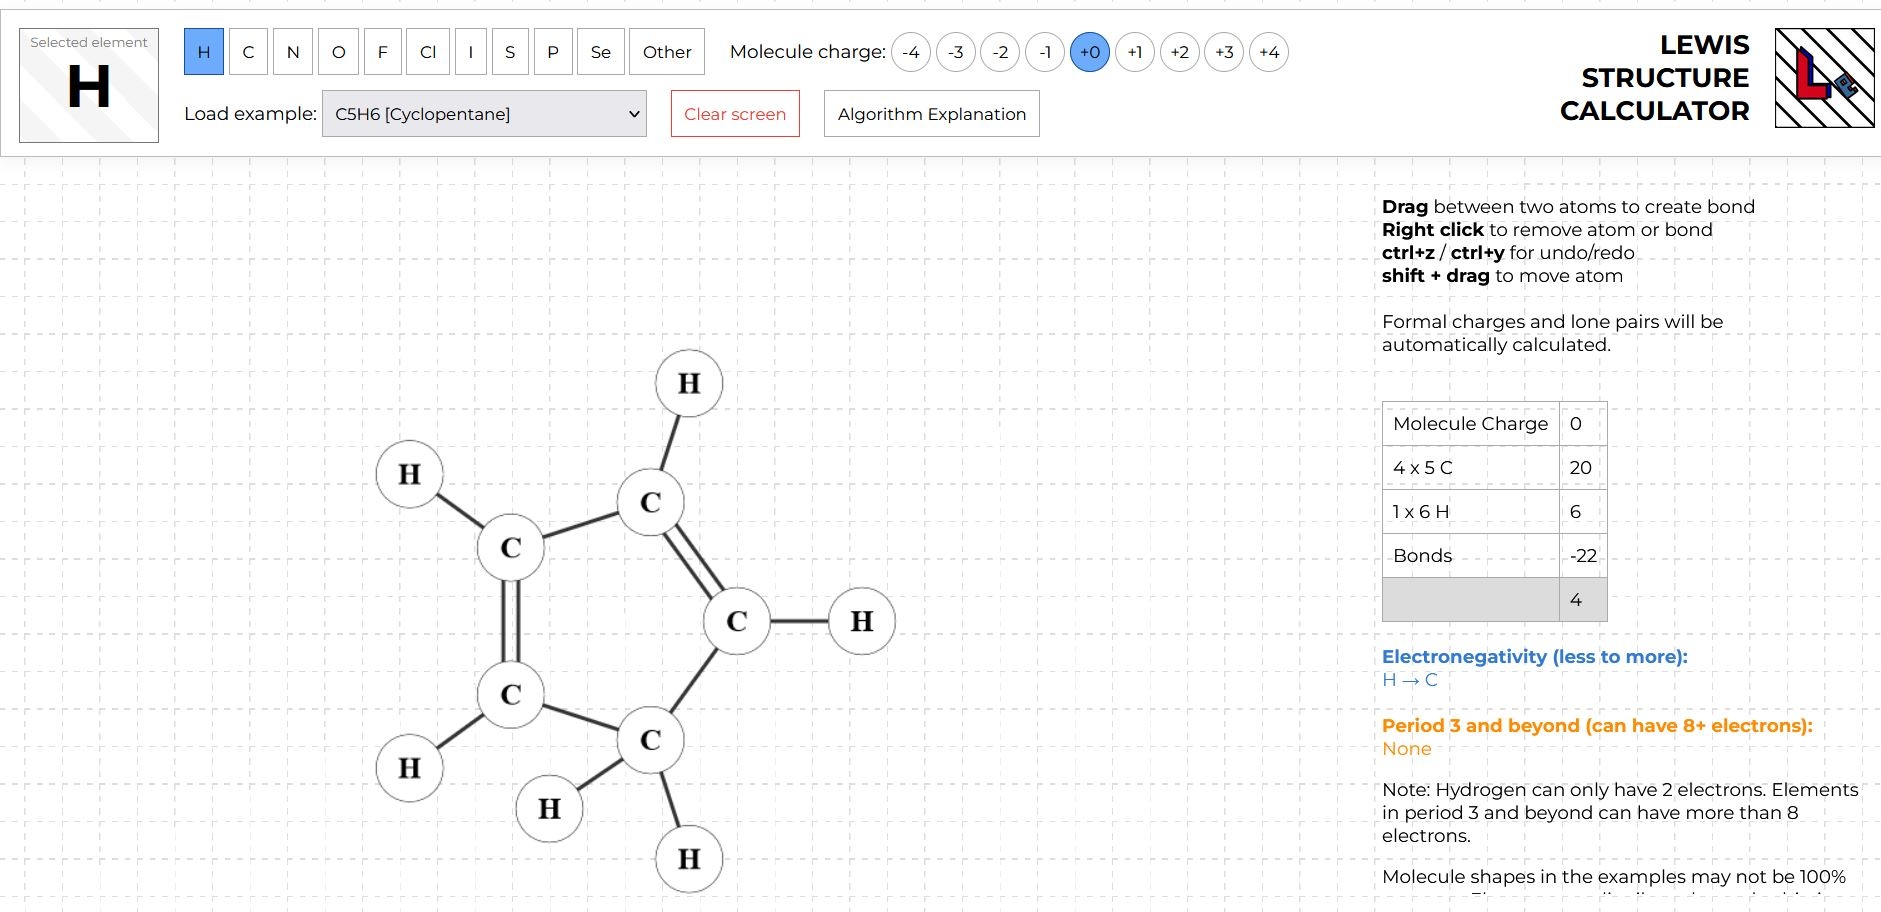
Task: Set molecule charge to +2
Action: (x=1179, y=52)
